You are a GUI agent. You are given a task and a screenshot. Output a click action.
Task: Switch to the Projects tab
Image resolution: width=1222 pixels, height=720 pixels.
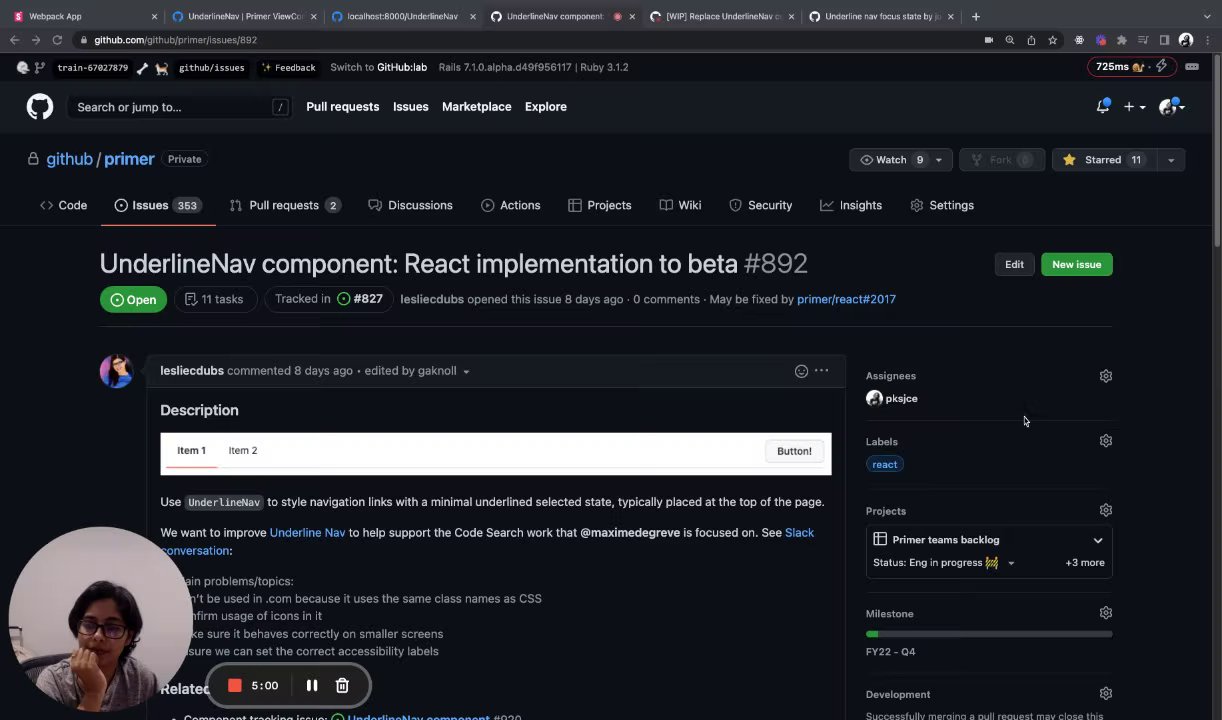pyautogui.click(x=599, y=205)
